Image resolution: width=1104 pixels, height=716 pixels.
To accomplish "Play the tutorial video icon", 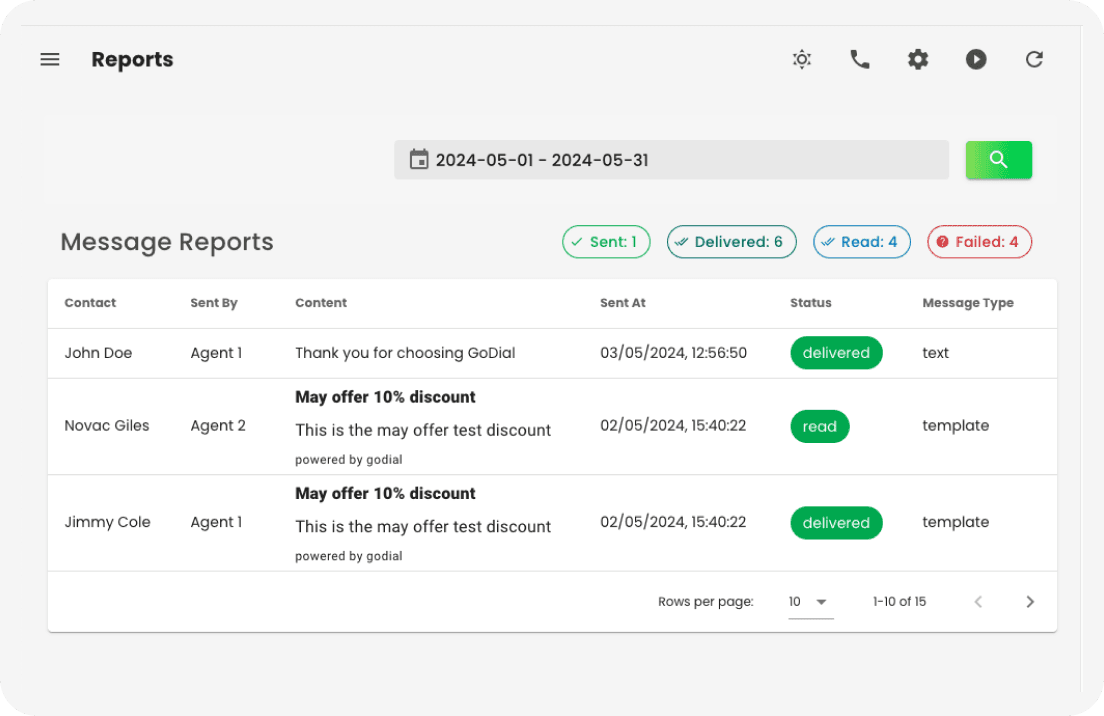I will pyautogui.click(x=975, y=59).
